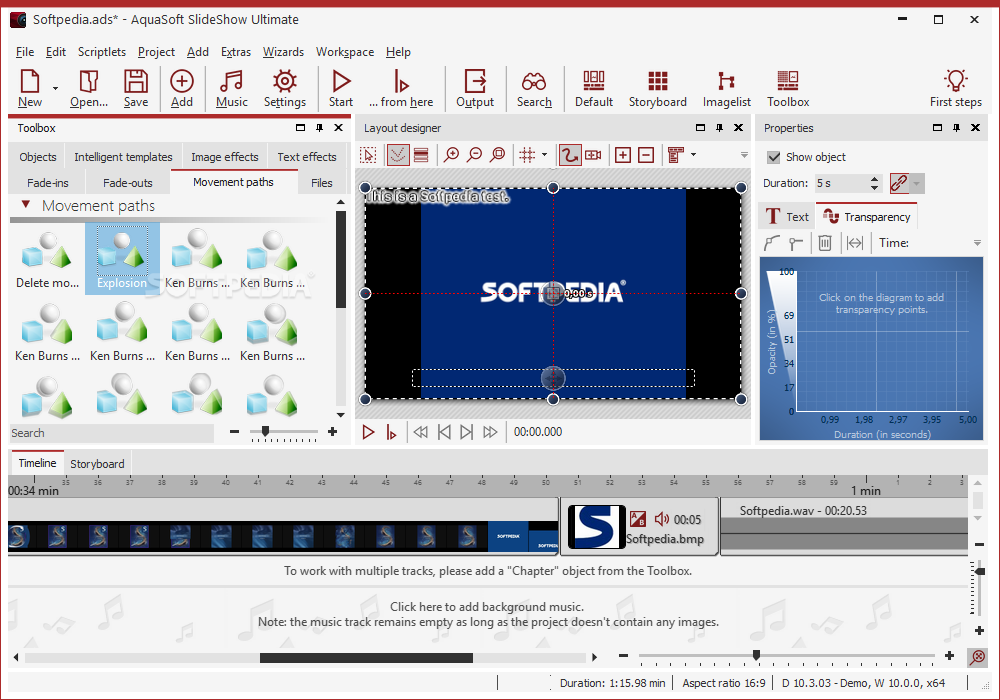Toggle movement path edit mode
The image size is (1000, 700).
click(570, 155)
